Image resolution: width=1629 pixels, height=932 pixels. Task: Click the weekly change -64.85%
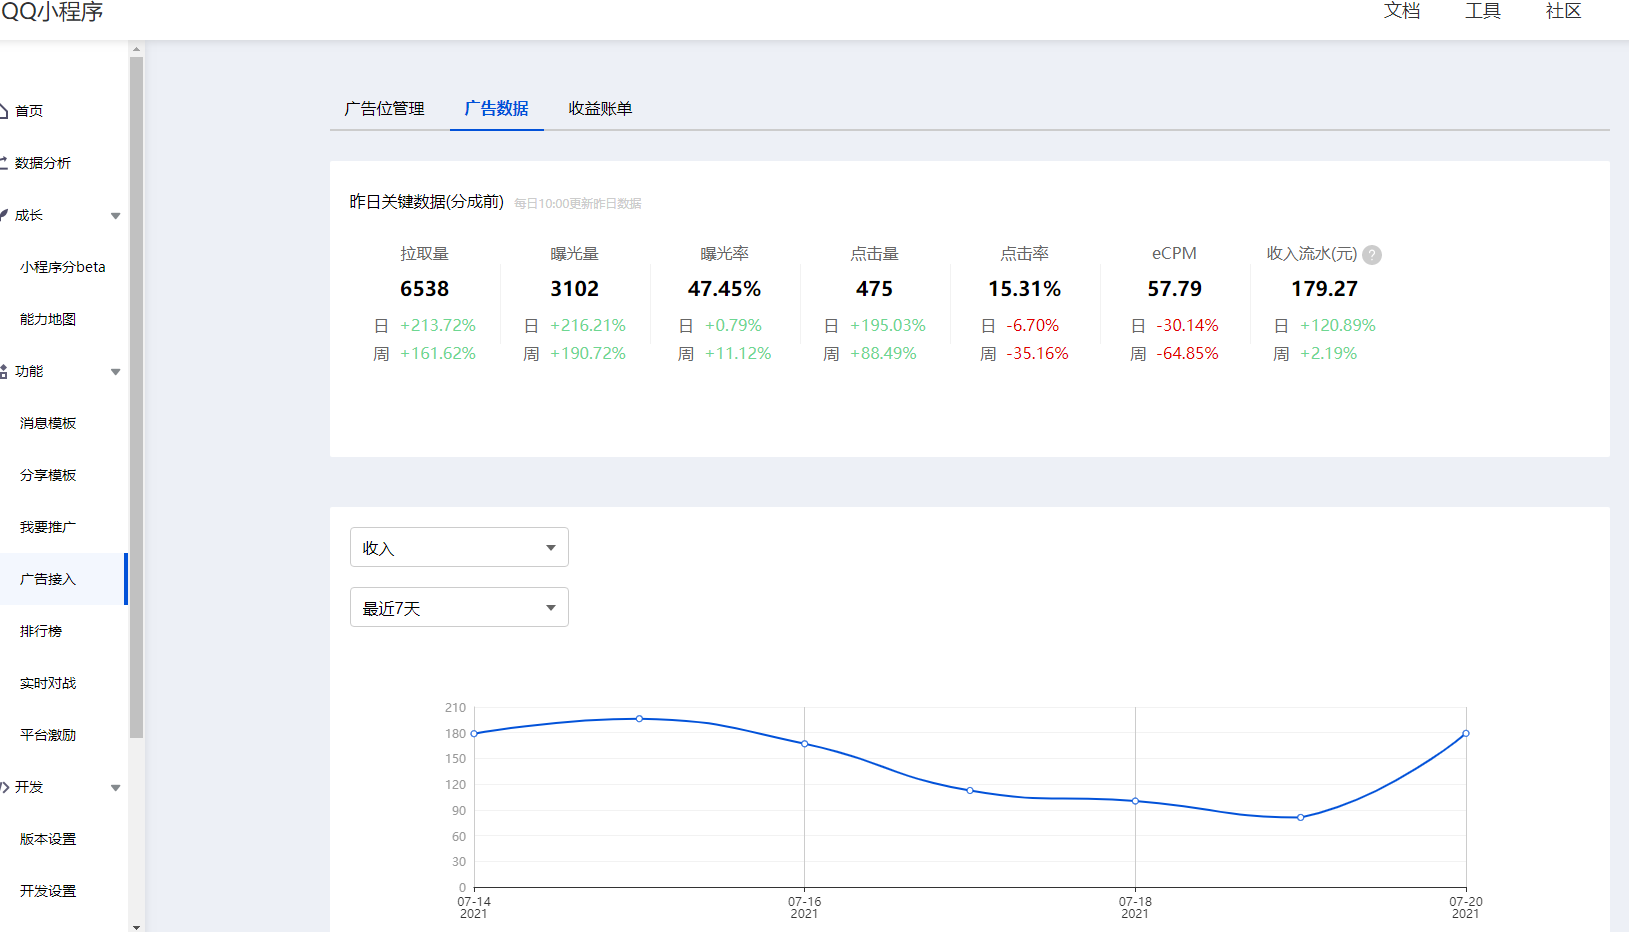tap(1187, 354)
